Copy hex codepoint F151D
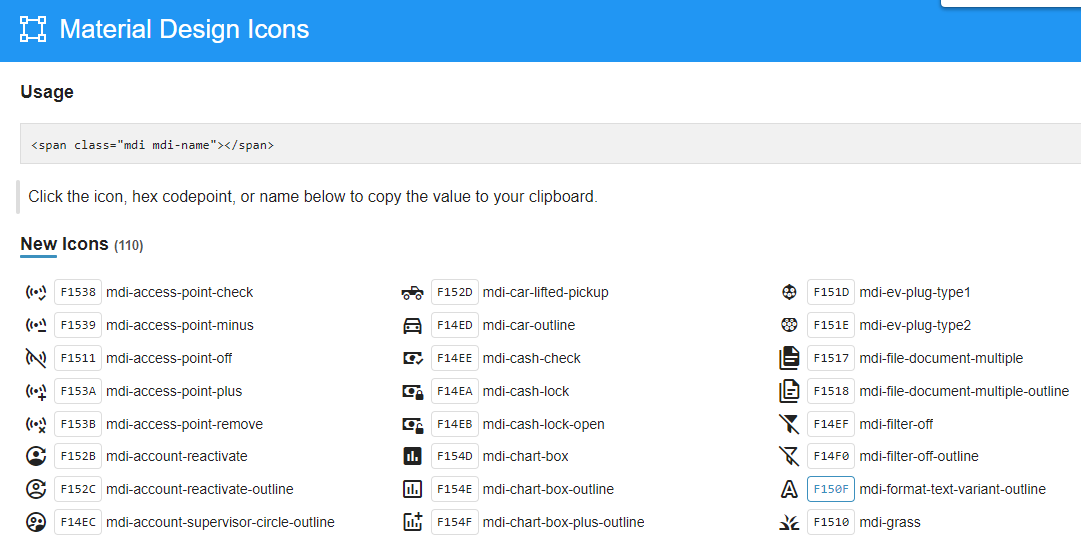1081x539 pixels. (831, 292)
